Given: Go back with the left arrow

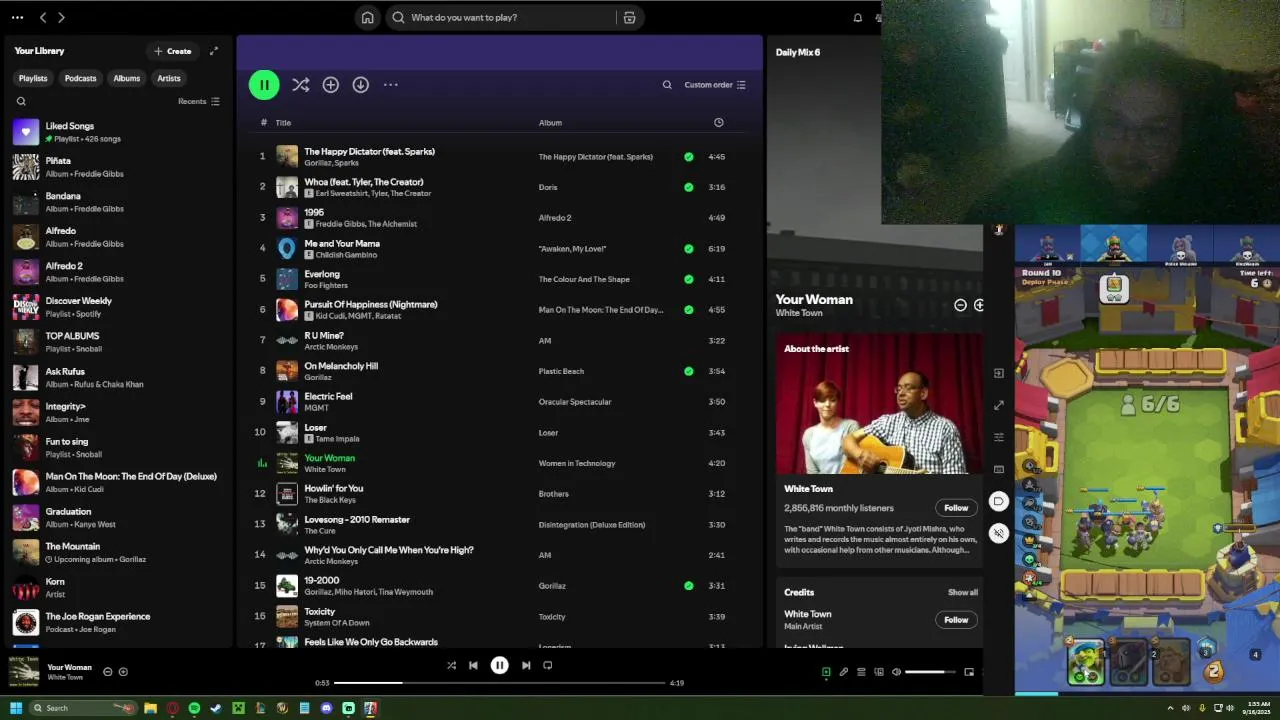Looking at the screenshot, I should (43, 17).
